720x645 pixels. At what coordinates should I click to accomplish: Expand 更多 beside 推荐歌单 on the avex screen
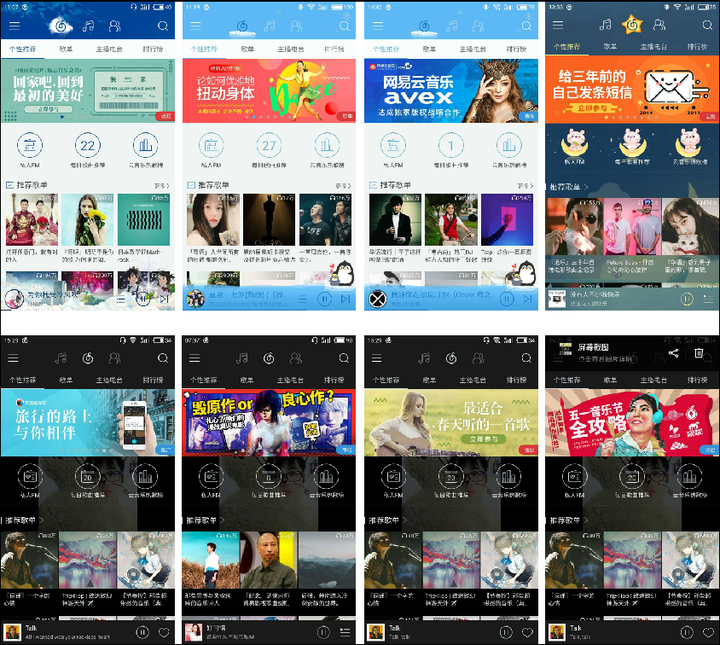[x=525, y=185]
